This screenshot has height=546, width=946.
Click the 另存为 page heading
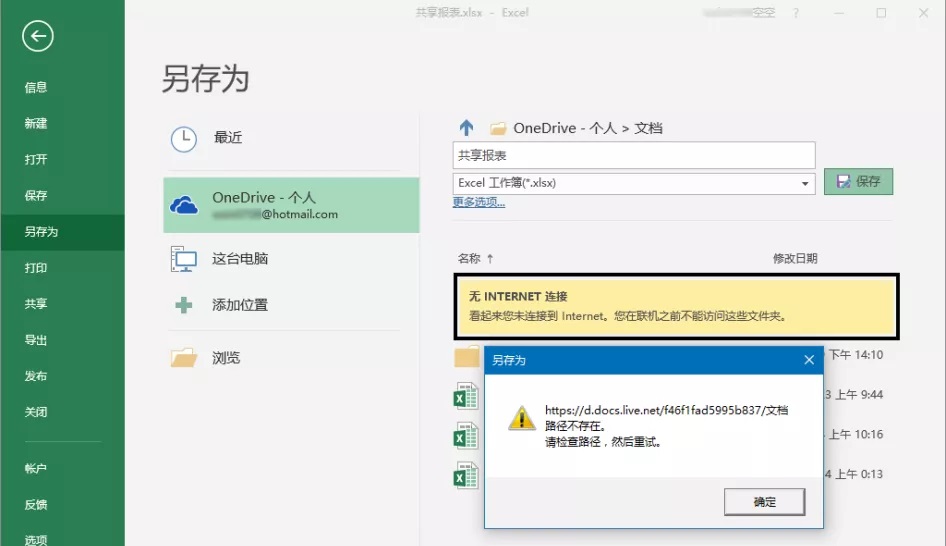pyautogui.click(x=206, y=79)
